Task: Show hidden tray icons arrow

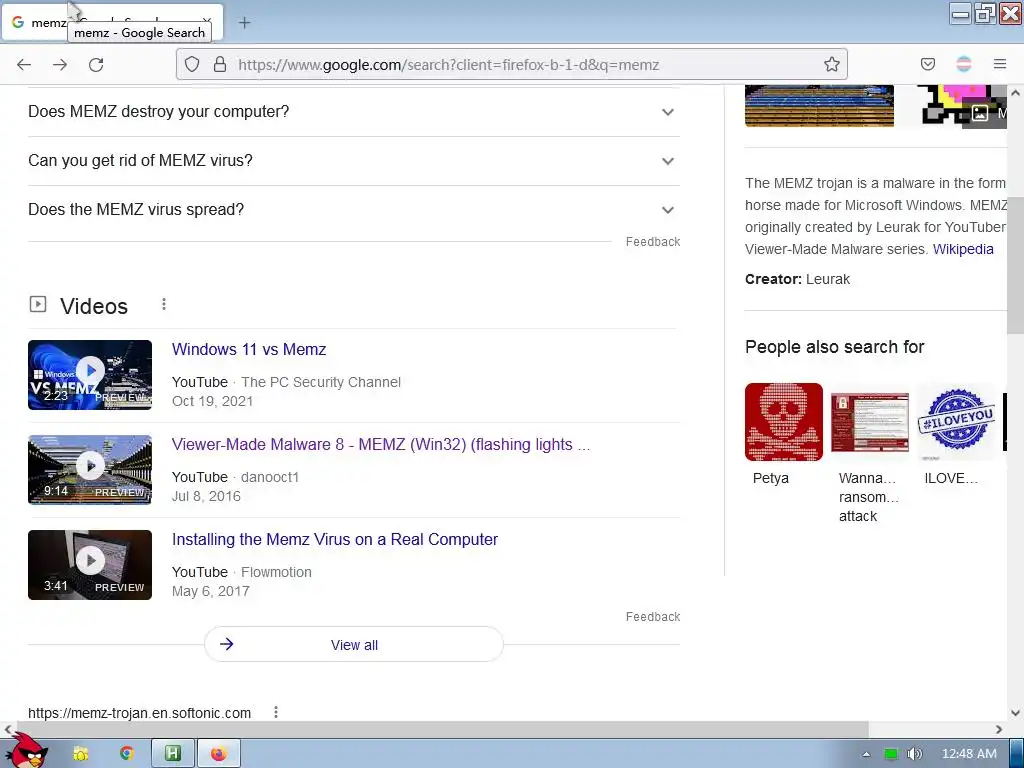Action: (x=867, y=754)
